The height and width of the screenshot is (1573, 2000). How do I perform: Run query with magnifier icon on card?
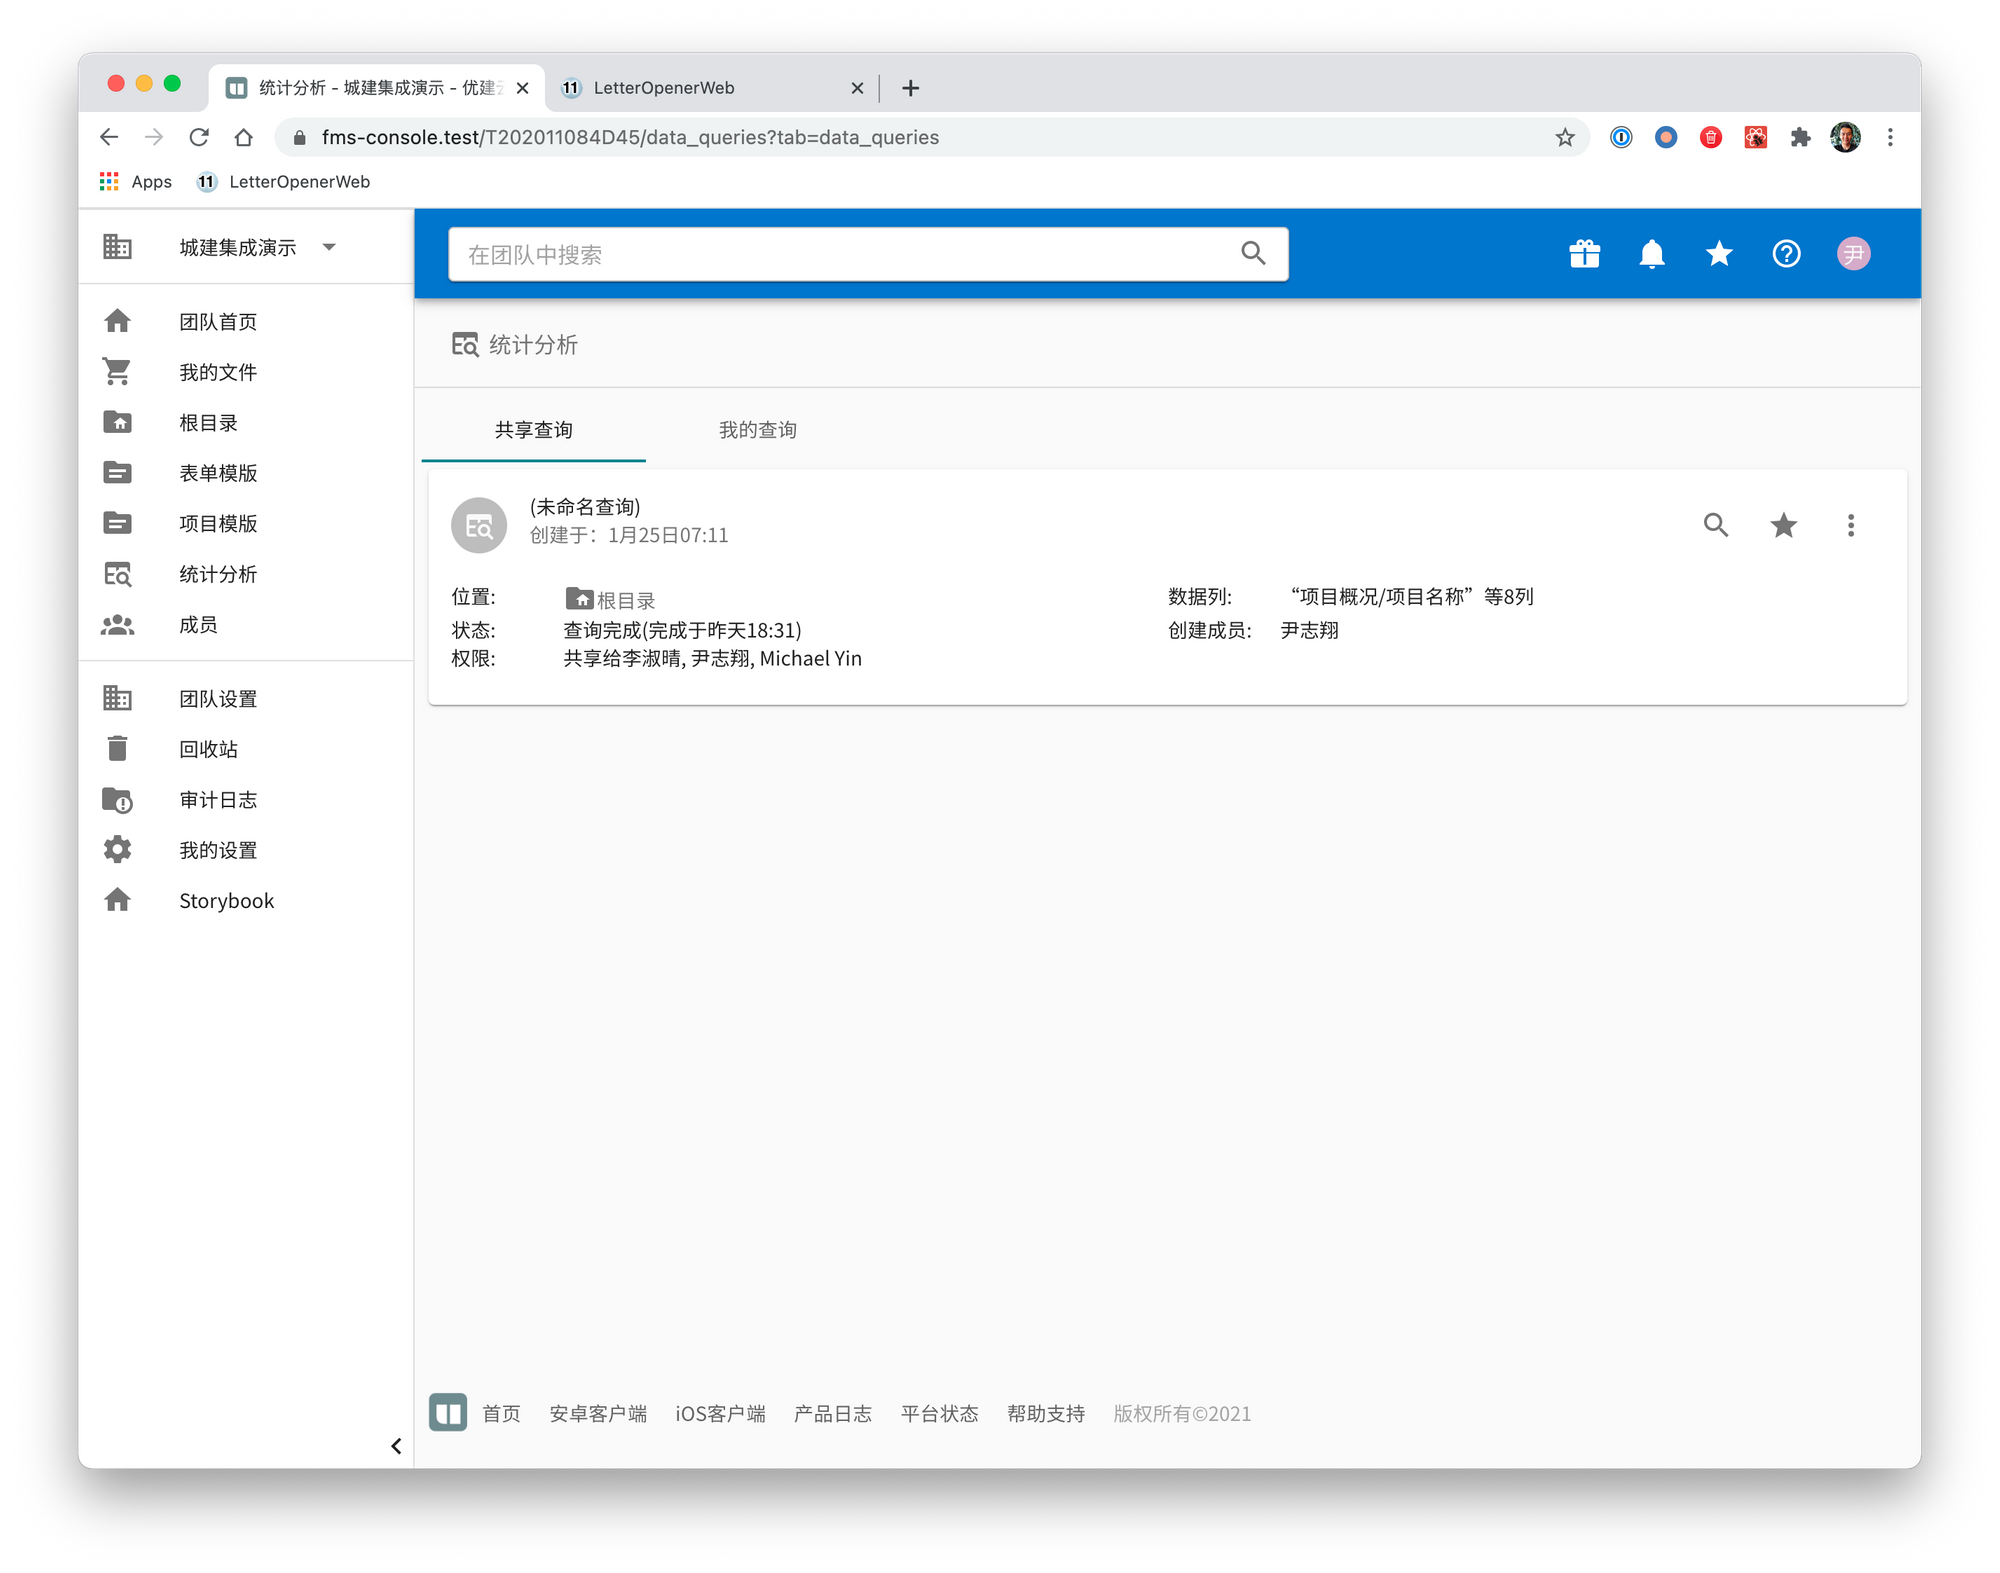coord(1716,525)
